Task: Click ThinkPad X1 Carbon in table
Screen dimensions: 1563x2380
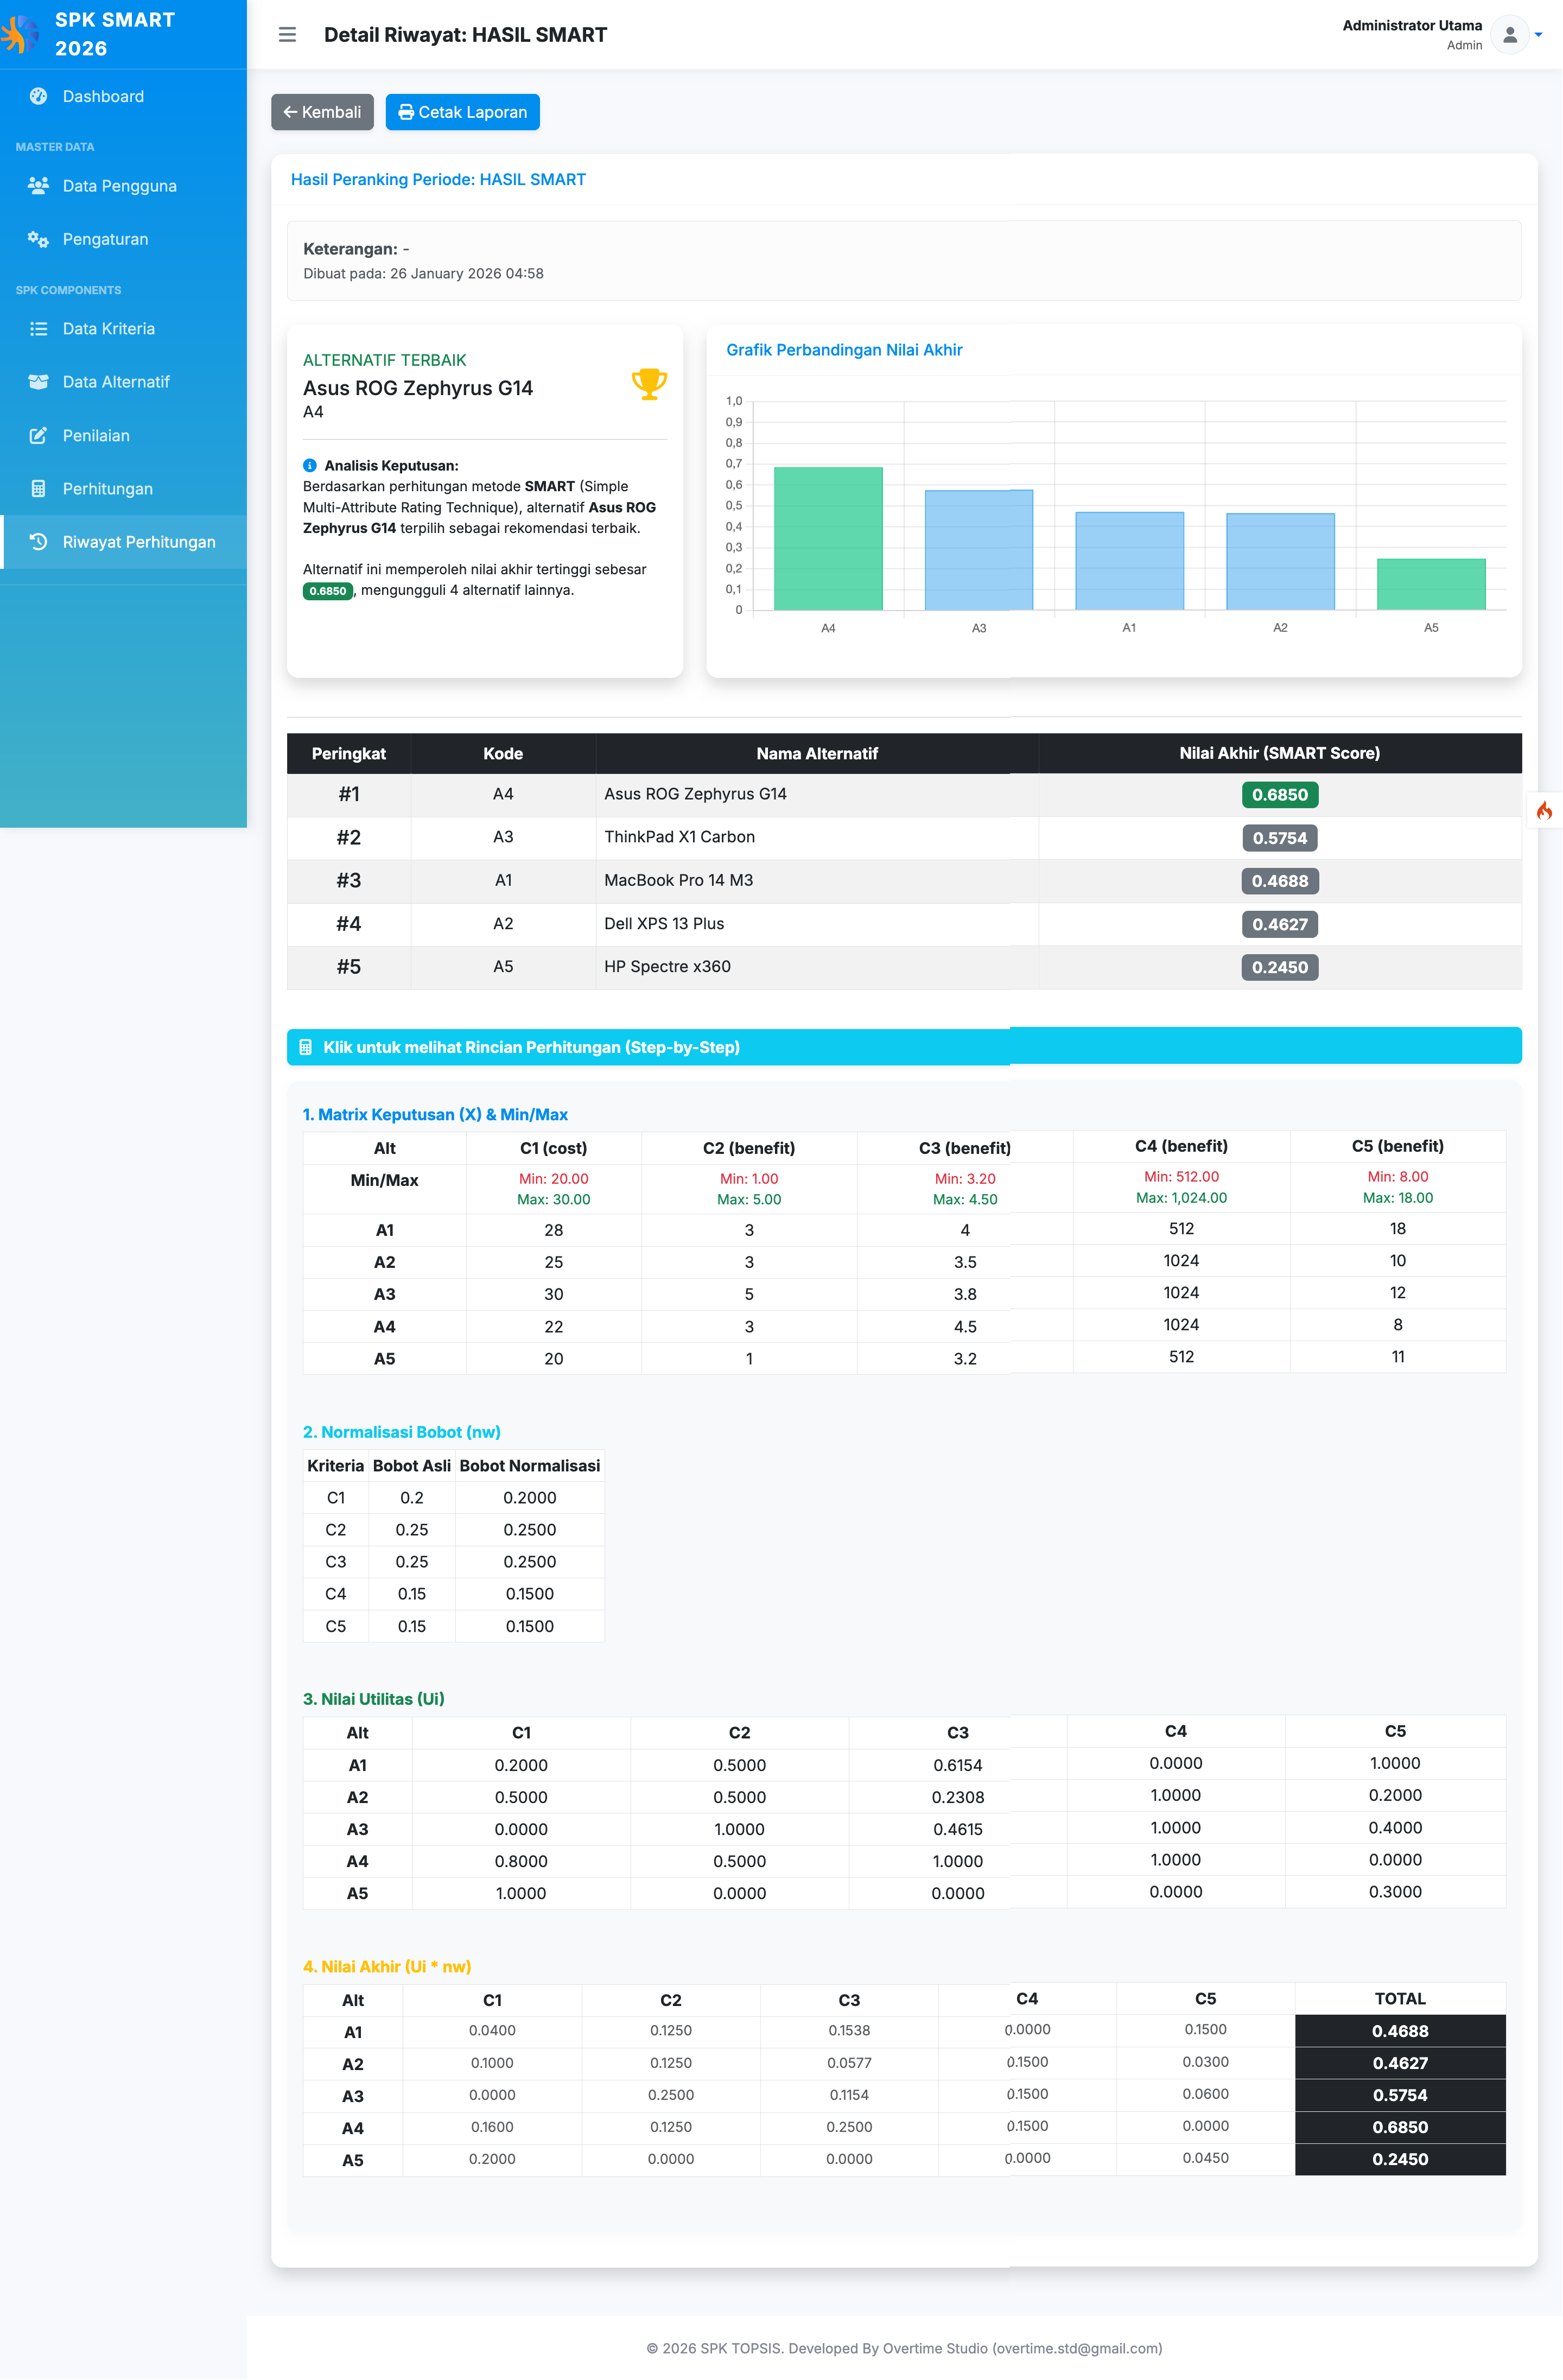Action: 679,837
